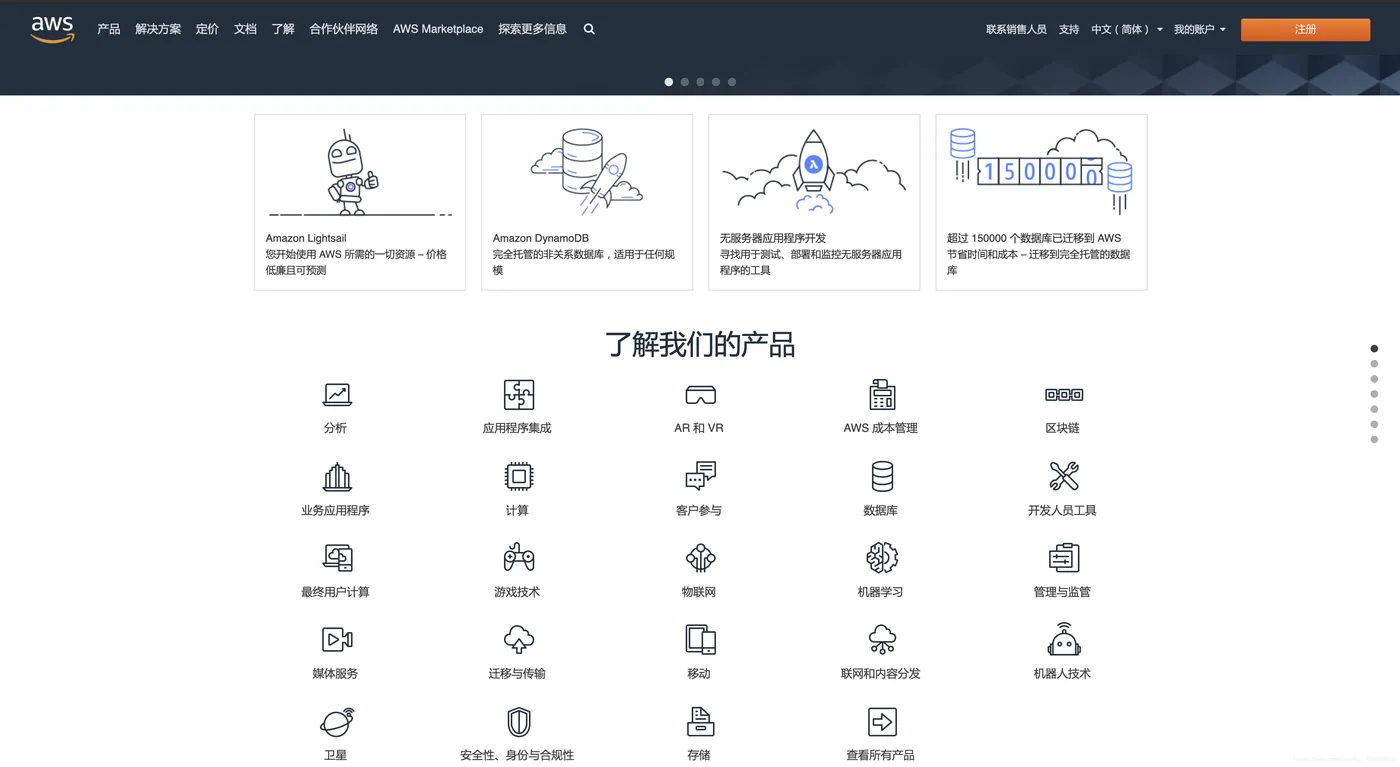Go to AWS Marketplace
The width and height of the screenshot is (1400, 767).
tap(438, 29)
